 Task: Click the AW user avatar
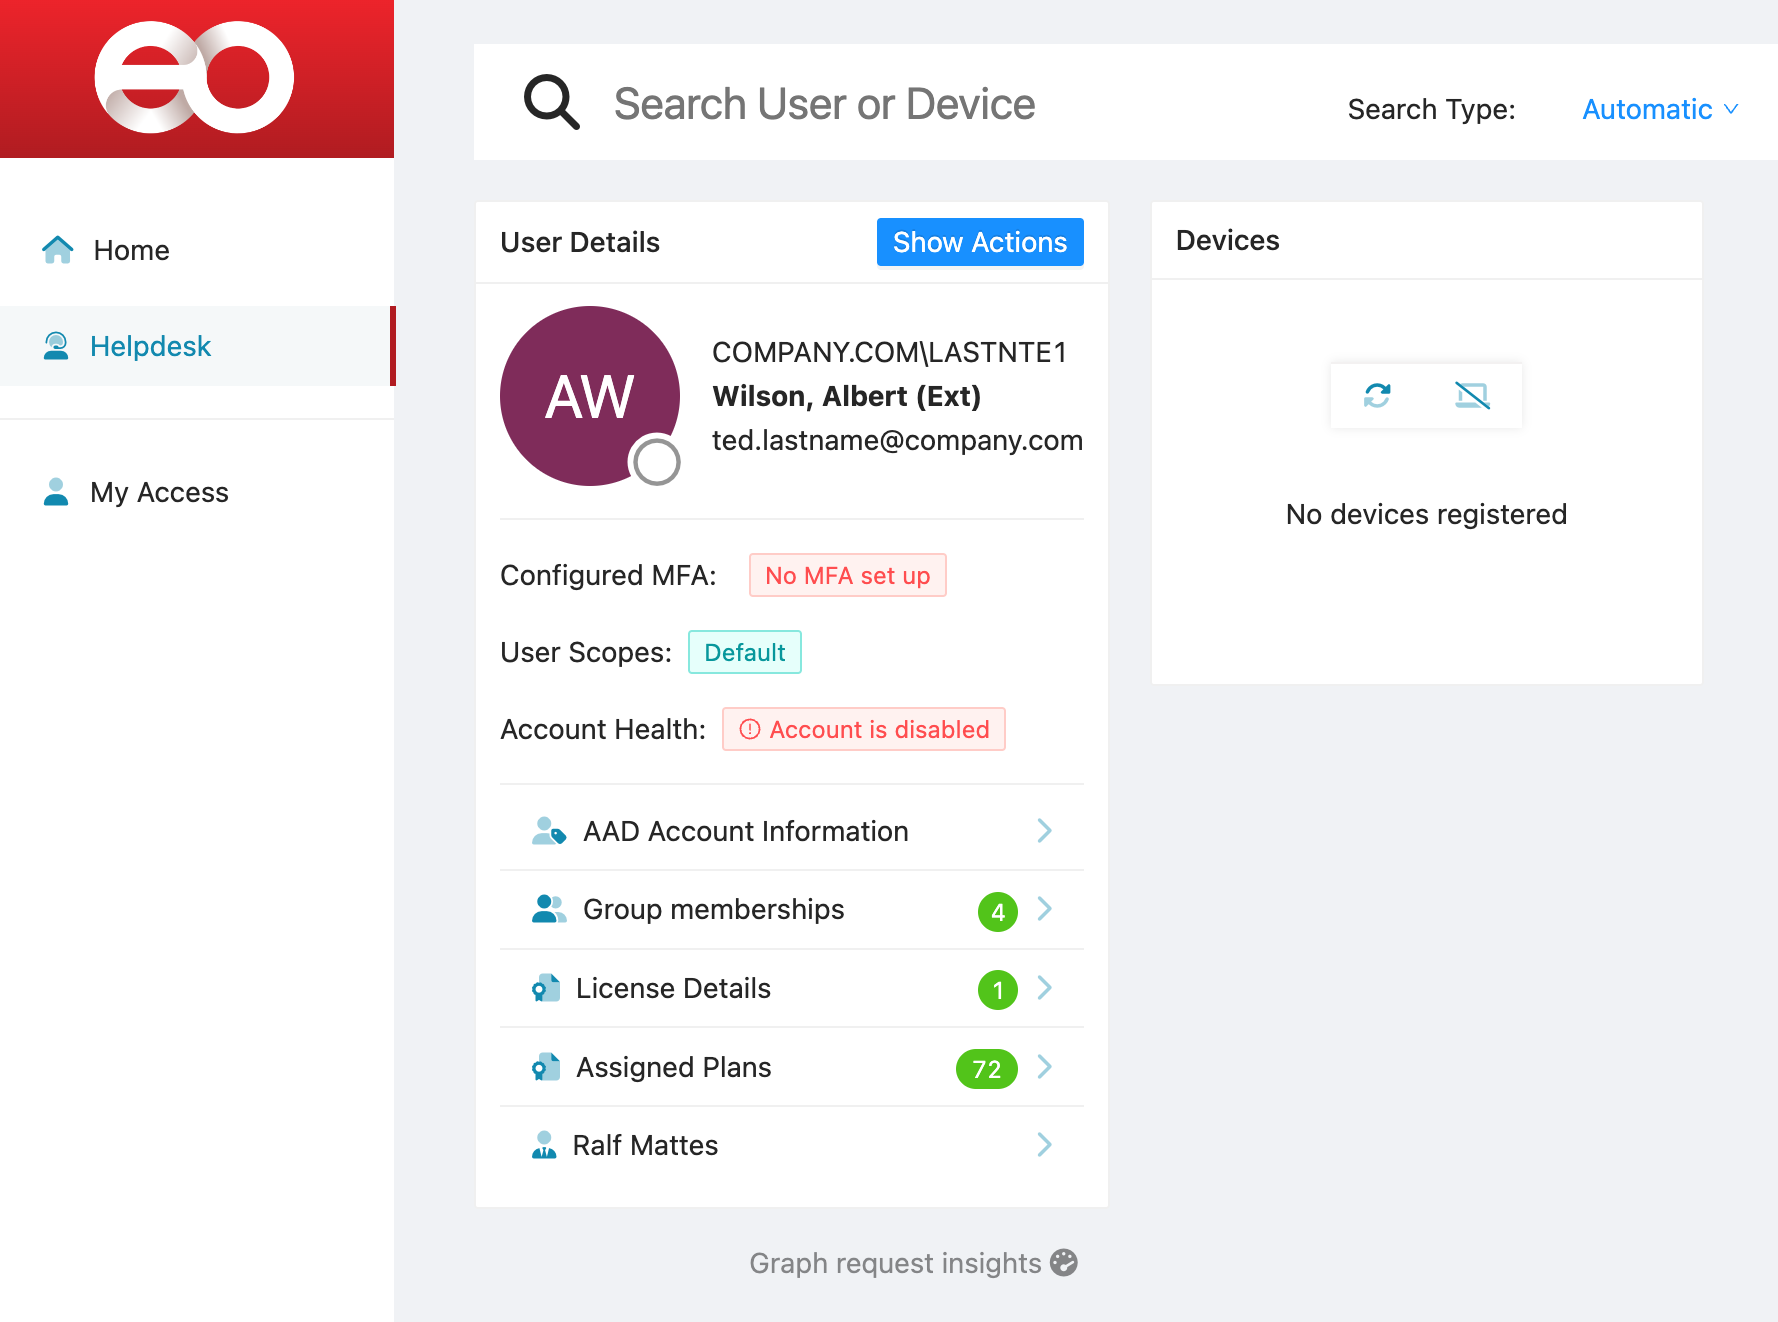coord(588,395)
